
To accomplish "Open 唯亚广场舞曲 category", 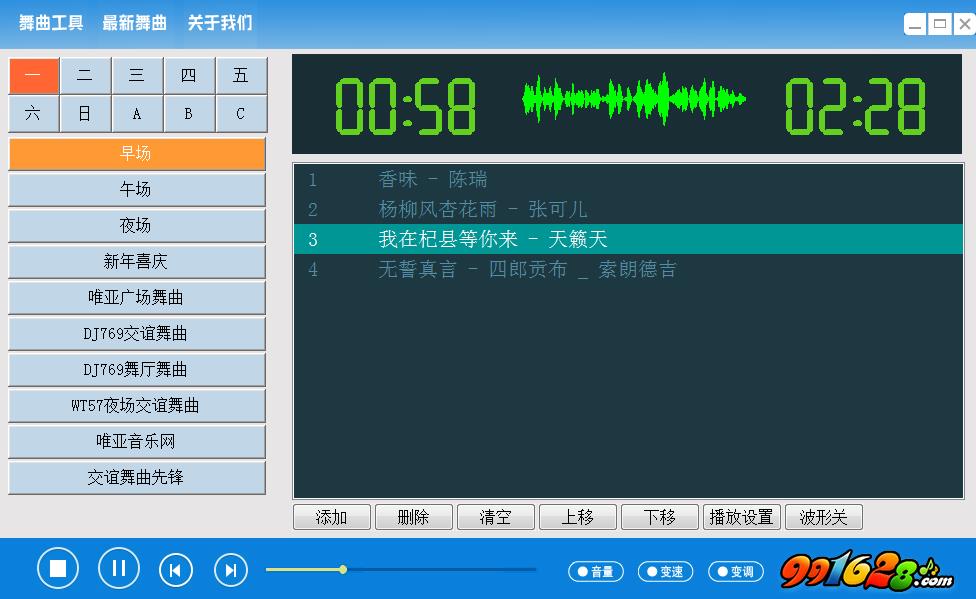I will coord(137,298).
